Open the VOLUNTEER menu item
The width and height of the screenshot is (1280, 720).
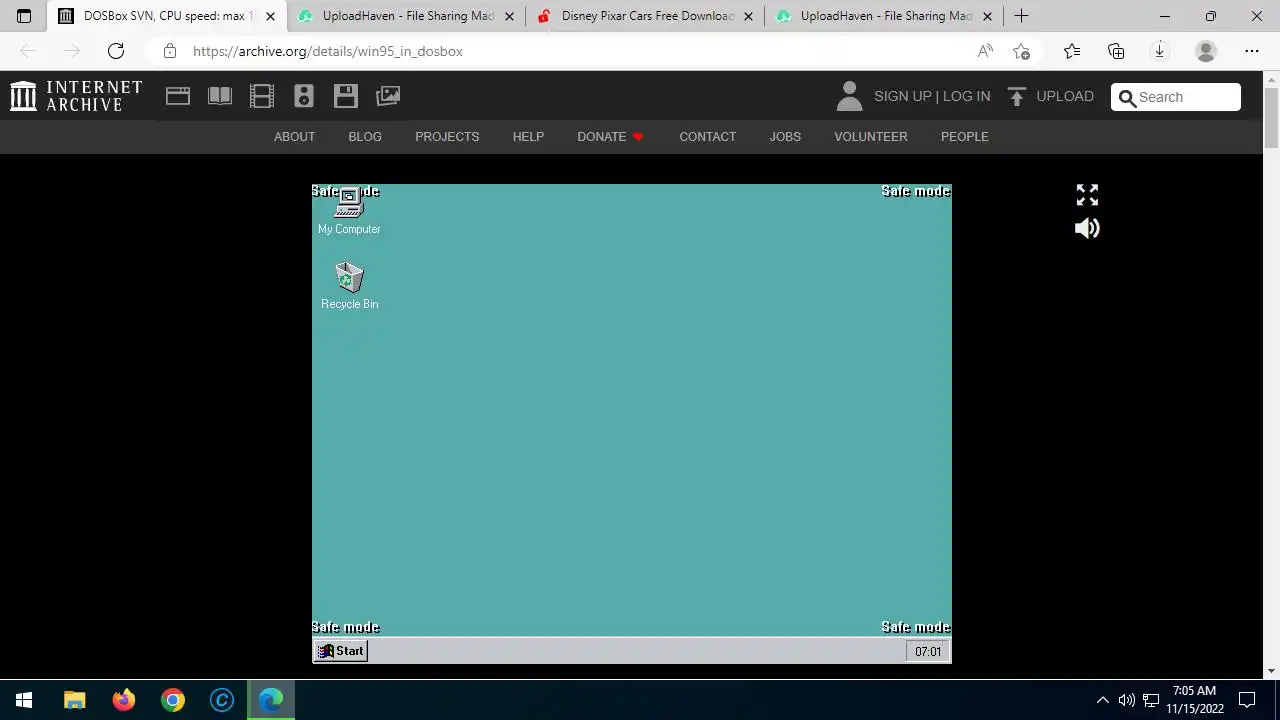[871, 136]
